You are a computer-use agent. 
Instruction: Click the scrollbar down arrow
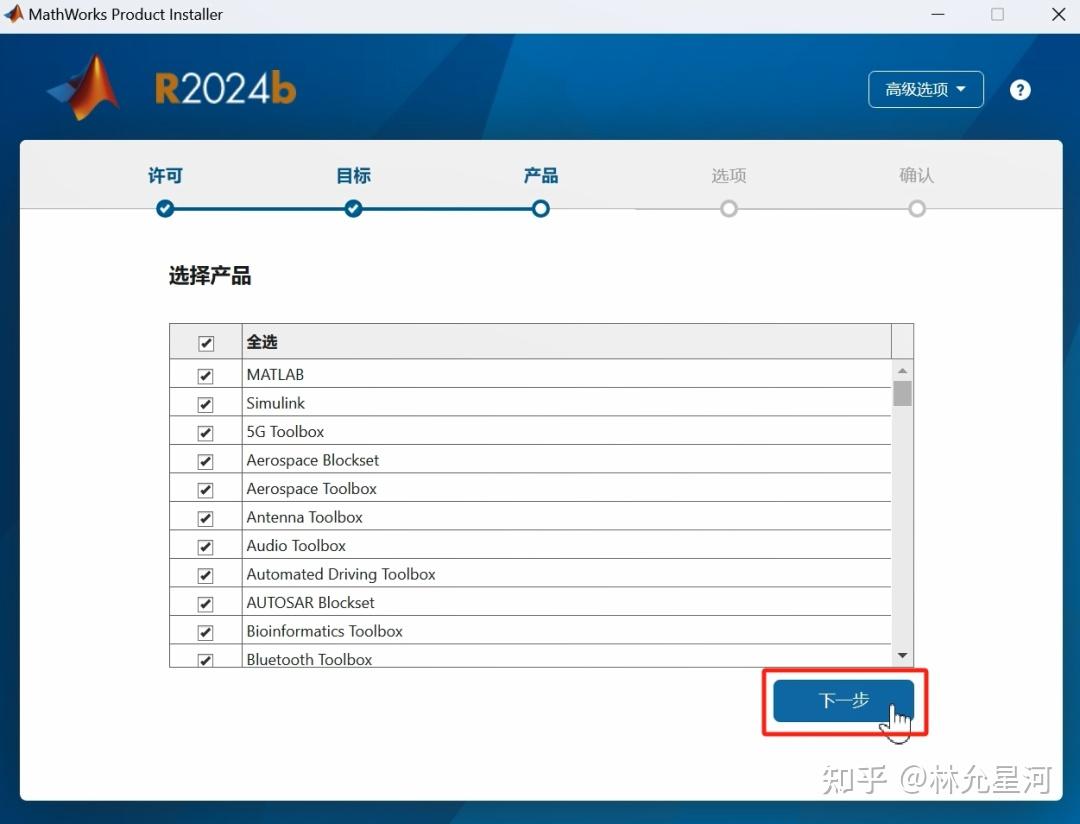tap(902, 655)
